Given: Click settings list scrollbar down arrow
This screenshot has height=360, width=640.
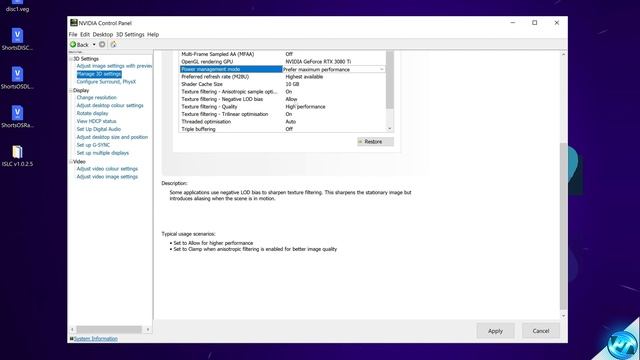Looking at the screenshot, I should coord(390,129).
